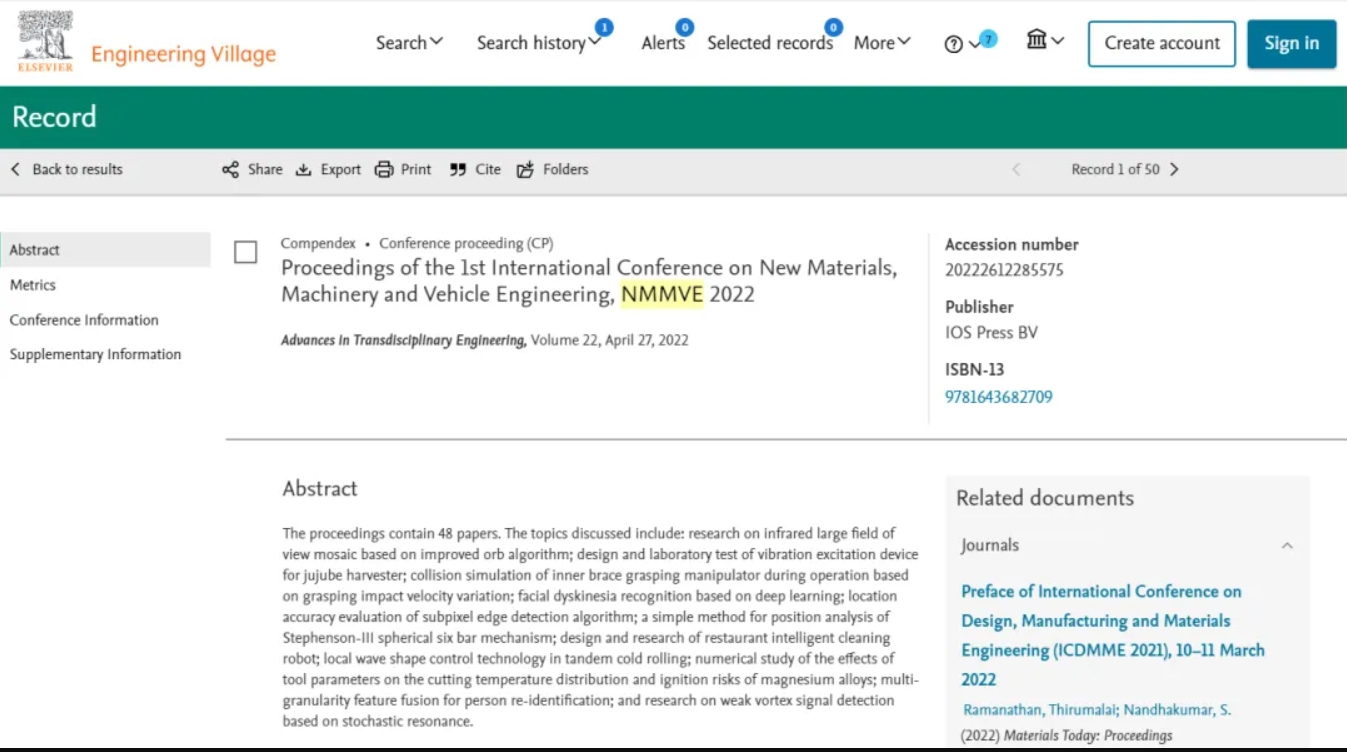Collapse the Journals section chevron
Image resolution: width=1347 pixels, height=752 pixels.
click(x=1287, y=546)
